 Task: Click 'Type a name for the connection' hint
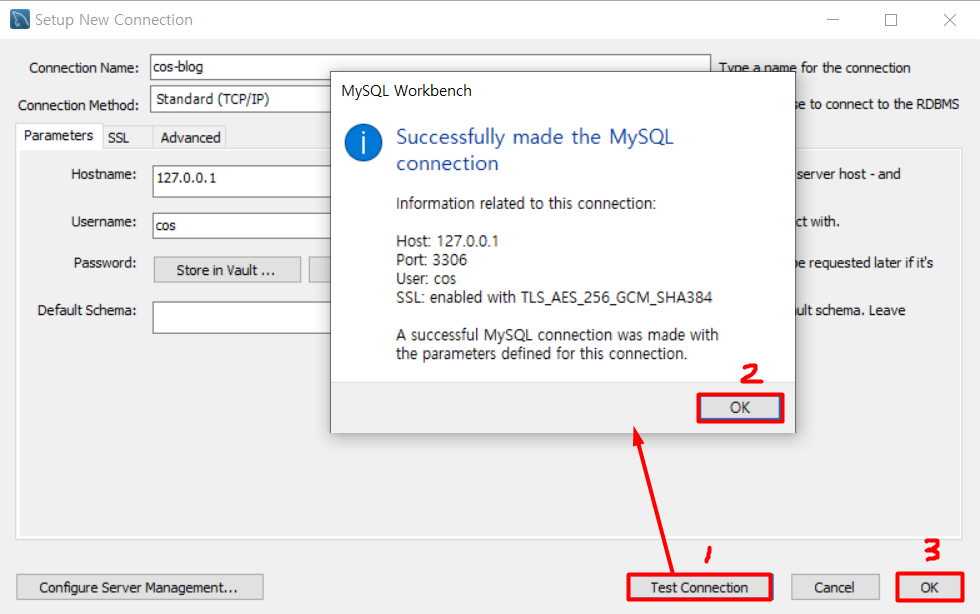(x=814, y=68)
